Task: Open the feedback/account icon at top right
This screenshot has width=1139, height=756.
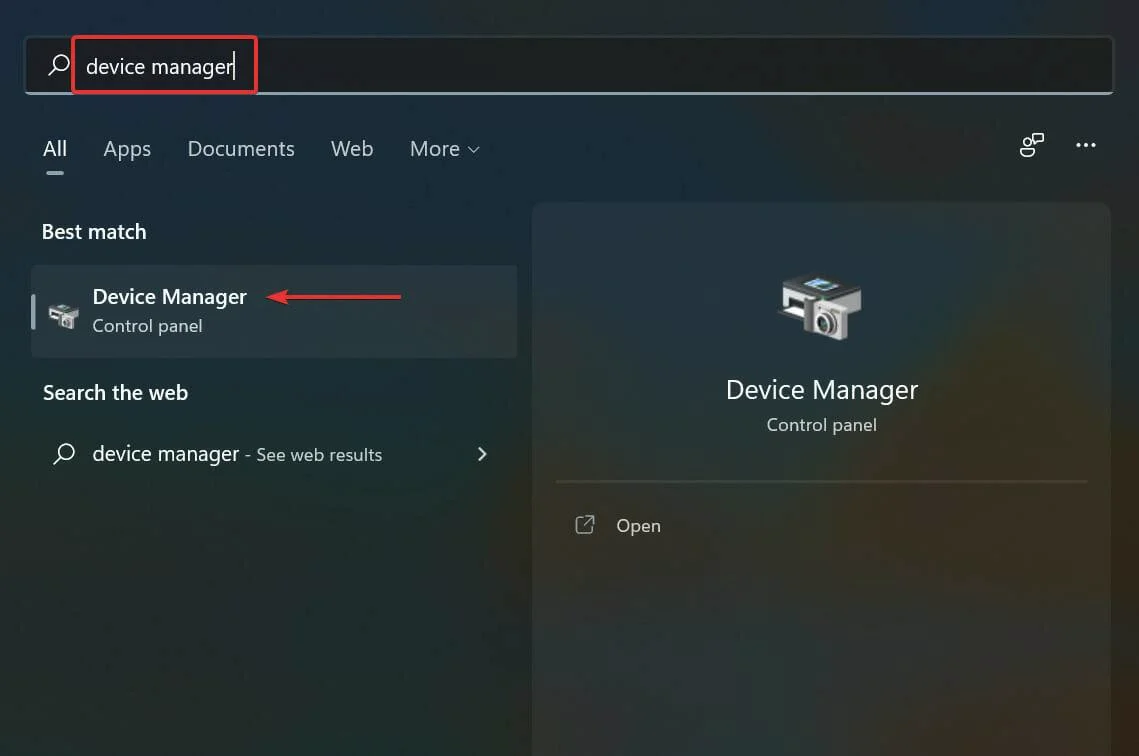Action: tap(1031, 145)
